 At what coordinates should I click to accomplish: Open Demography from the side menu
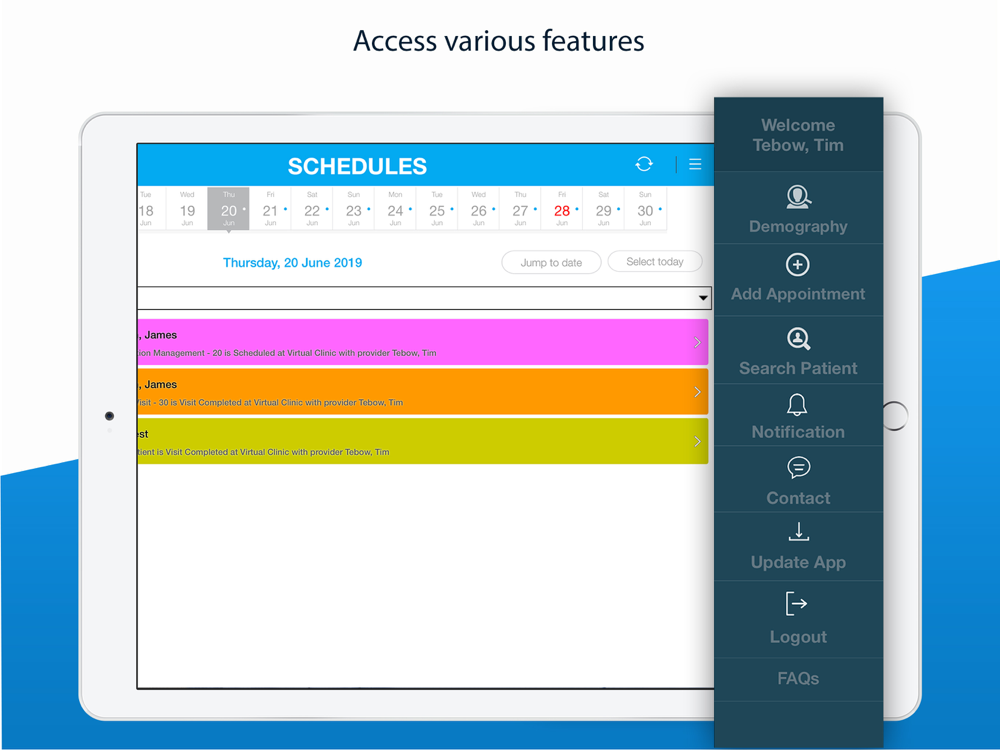(x=798, y=208)
